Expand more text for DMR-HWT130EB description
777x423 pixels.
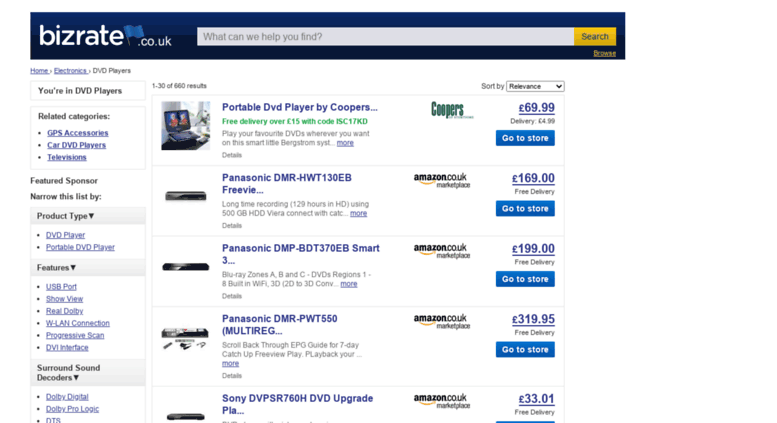point(359,213)
